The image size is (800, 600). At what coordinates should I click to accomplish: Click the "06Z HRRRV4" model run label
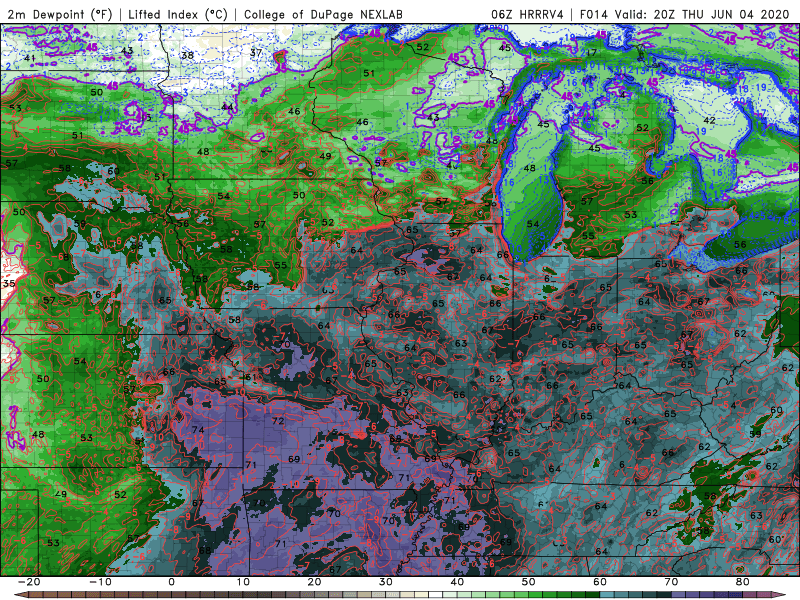click(x=527, y=14)
